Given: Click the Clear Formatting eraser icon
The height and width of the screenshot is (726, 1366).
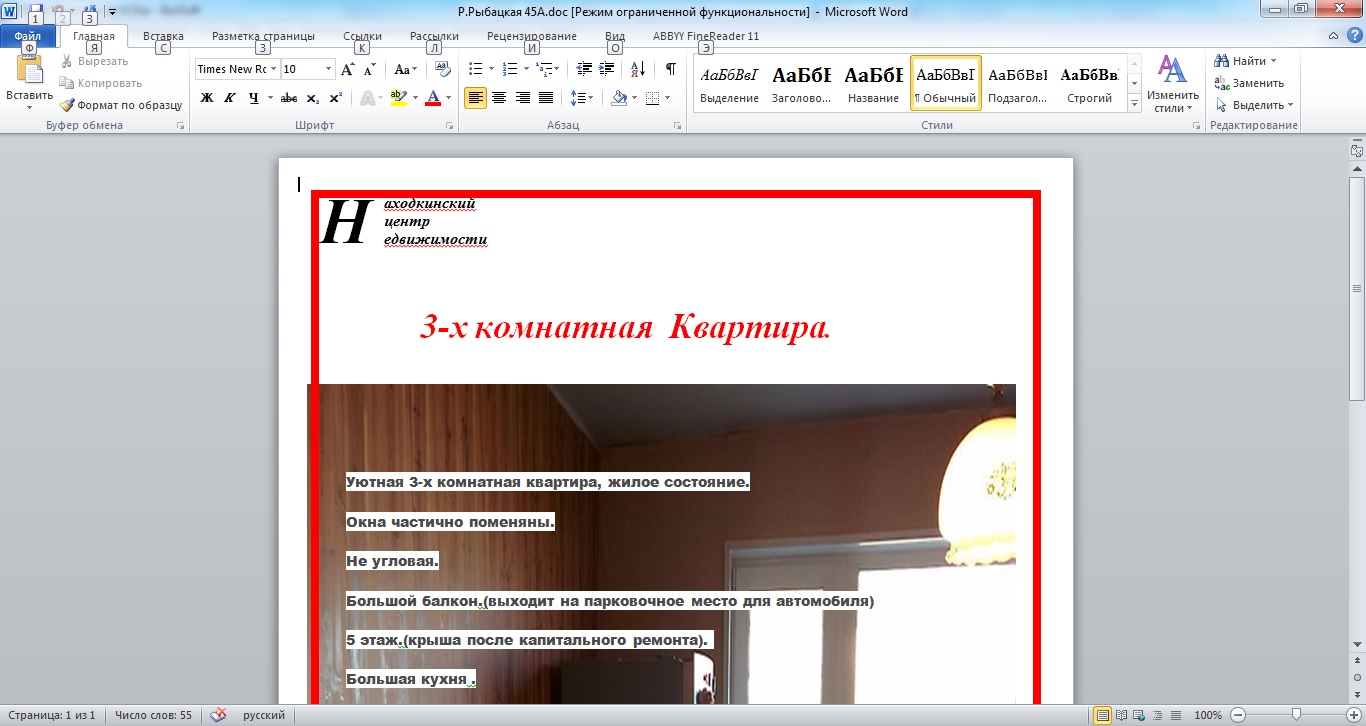Looking at the screenshot, I should (x=444, y=69).
